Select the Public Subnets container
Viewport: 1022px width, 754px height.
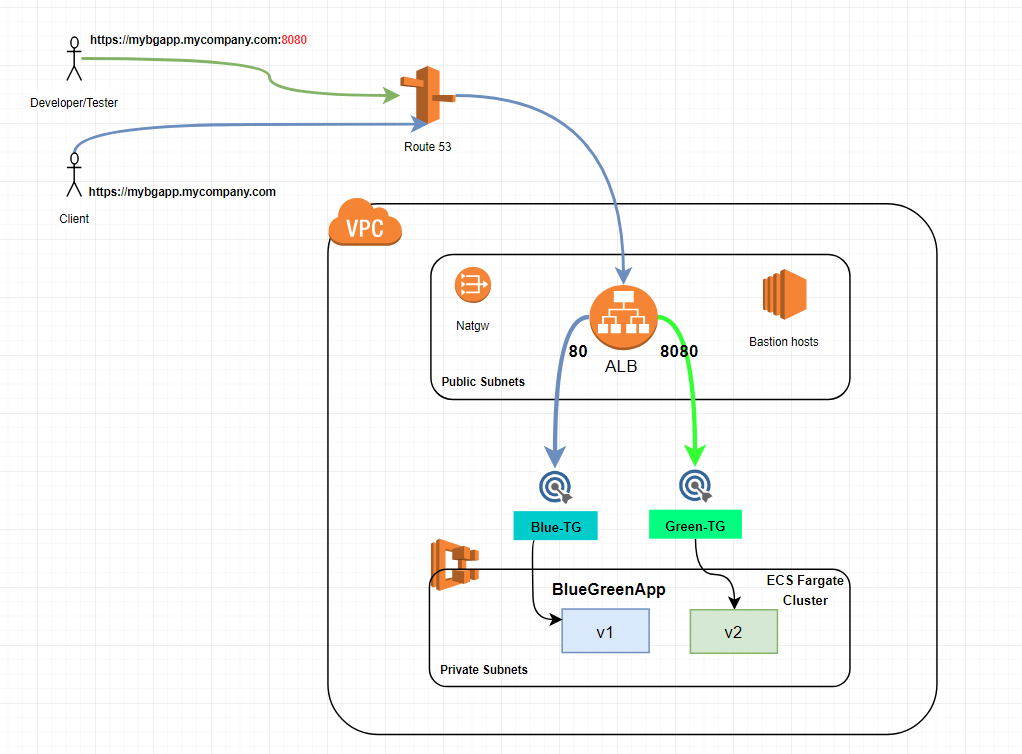pyautogui.click(x=483, y=382)
